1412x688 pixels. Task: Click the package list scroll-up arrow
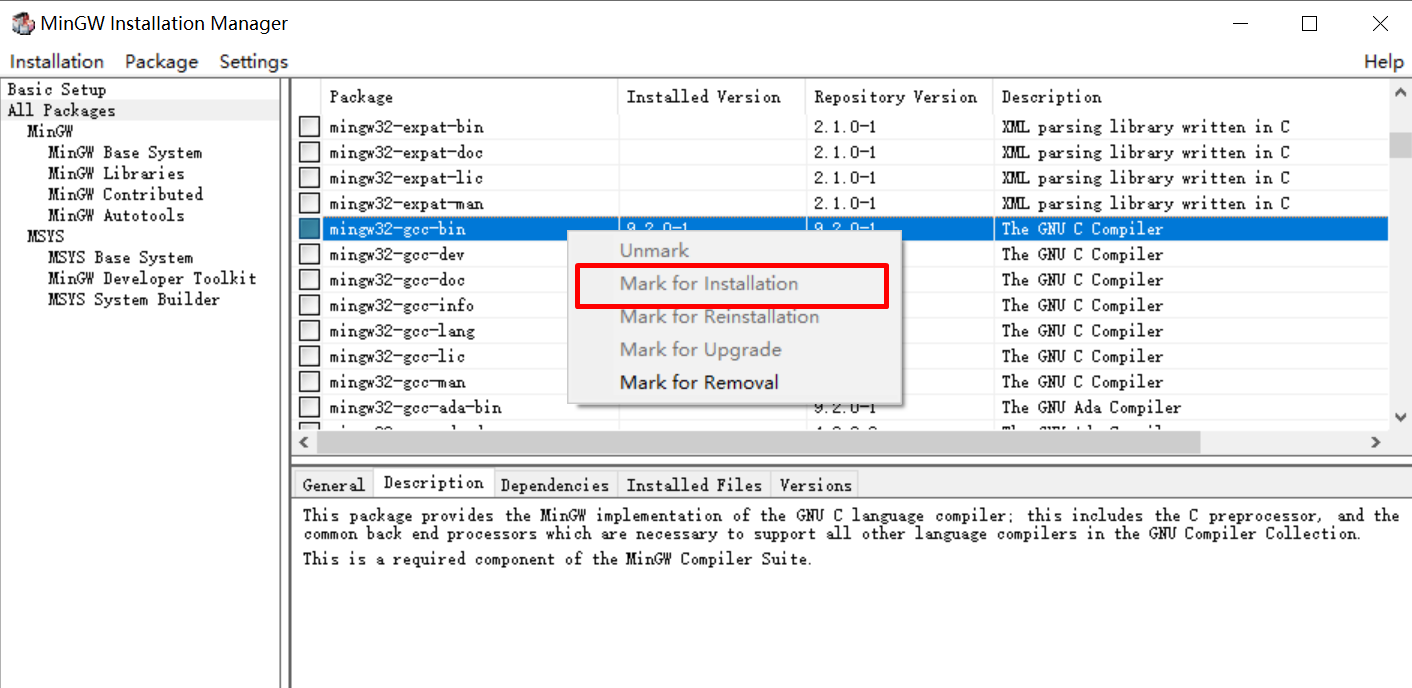pyautogui.click(x=1400, y=93)
